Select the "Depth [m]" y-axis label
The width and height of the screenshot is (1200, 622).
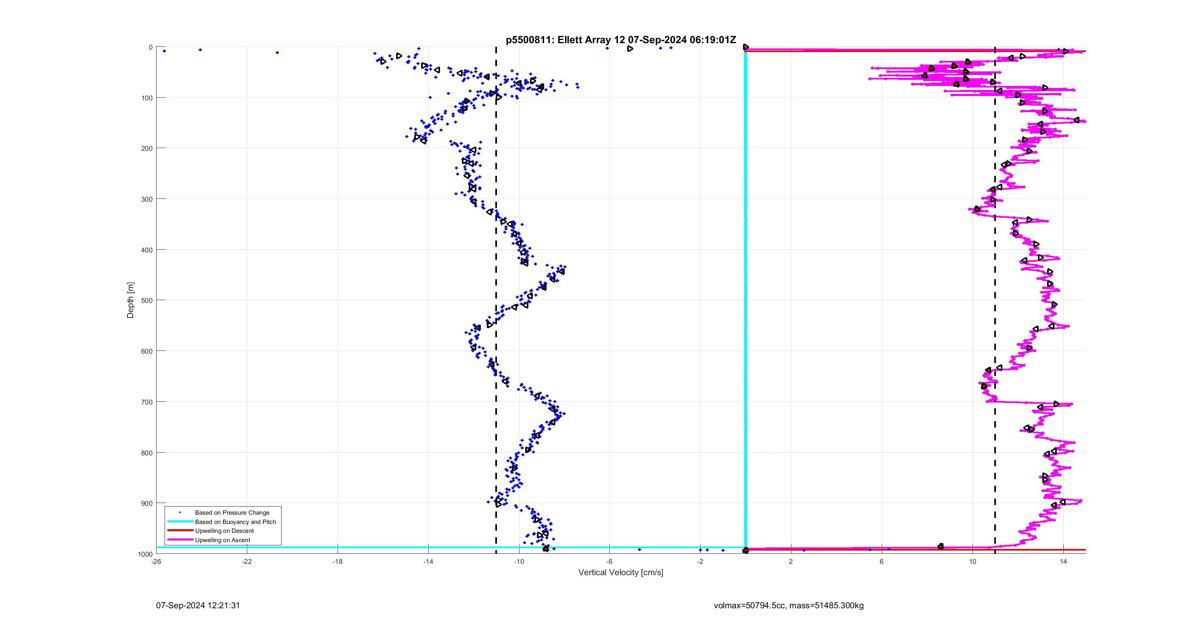131,300
